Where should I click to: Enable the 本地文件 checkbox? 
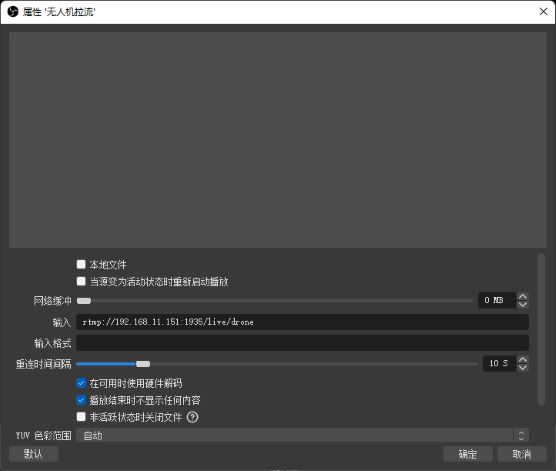81,264
